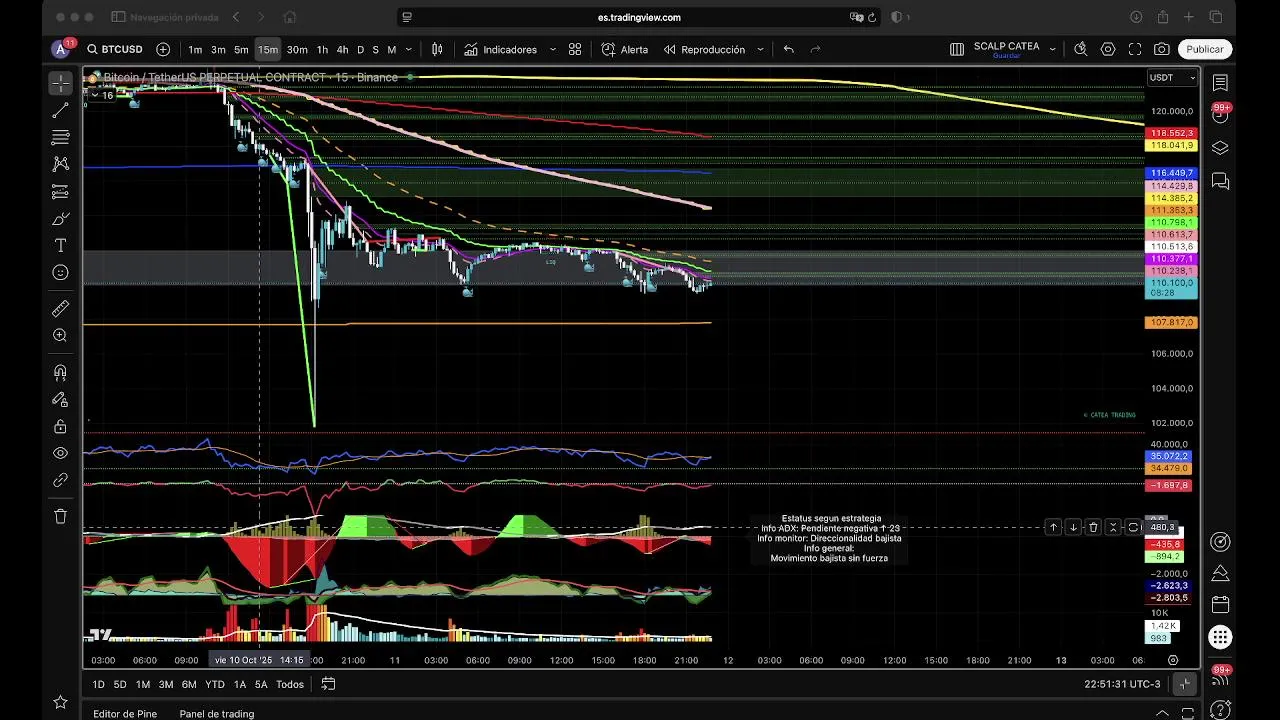Open chart settings hexagon icon
1280x720 pixels.
1108,49
